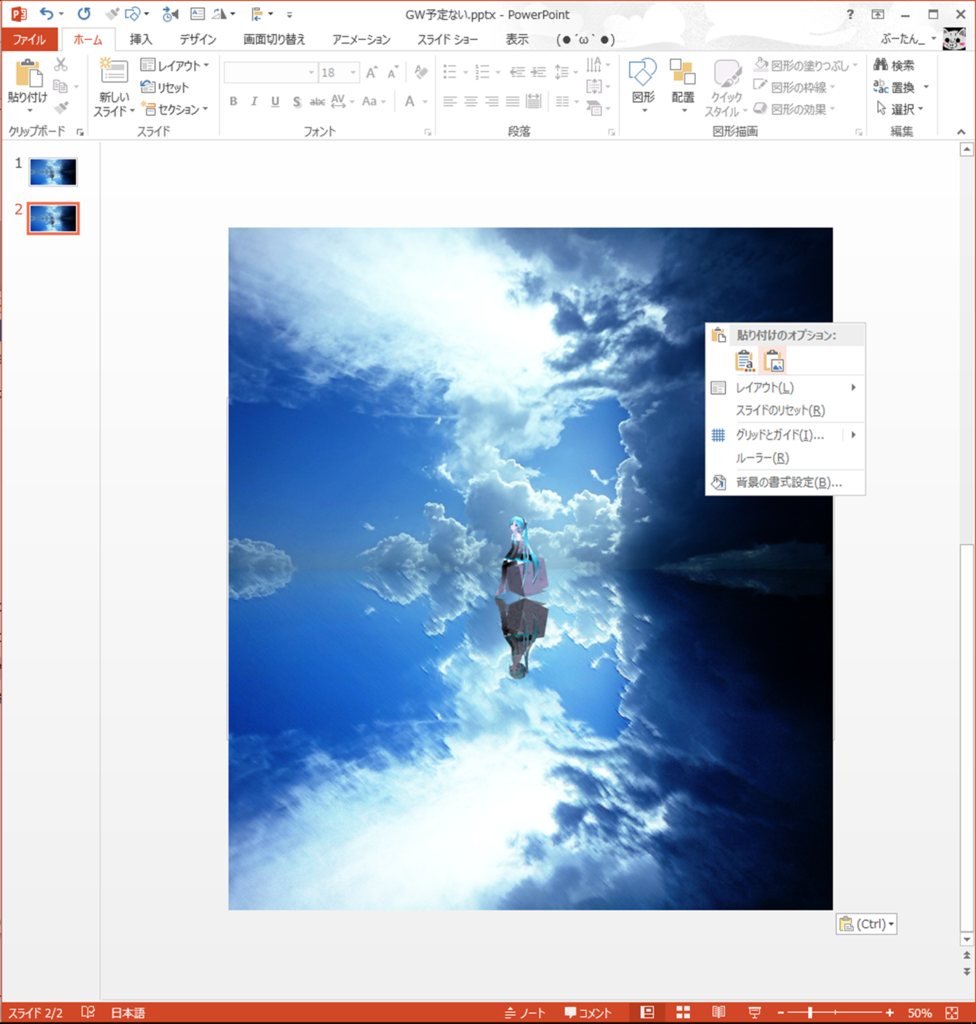Choose paste as picture icon
This screenshot has width=976, height=1024.
tap(773, 360)
